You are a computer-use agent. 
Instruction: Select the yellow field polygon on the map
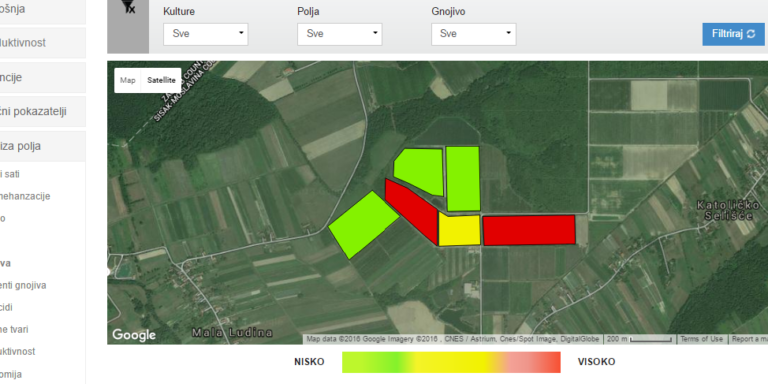pyautogui.click(x=459, y=229)
